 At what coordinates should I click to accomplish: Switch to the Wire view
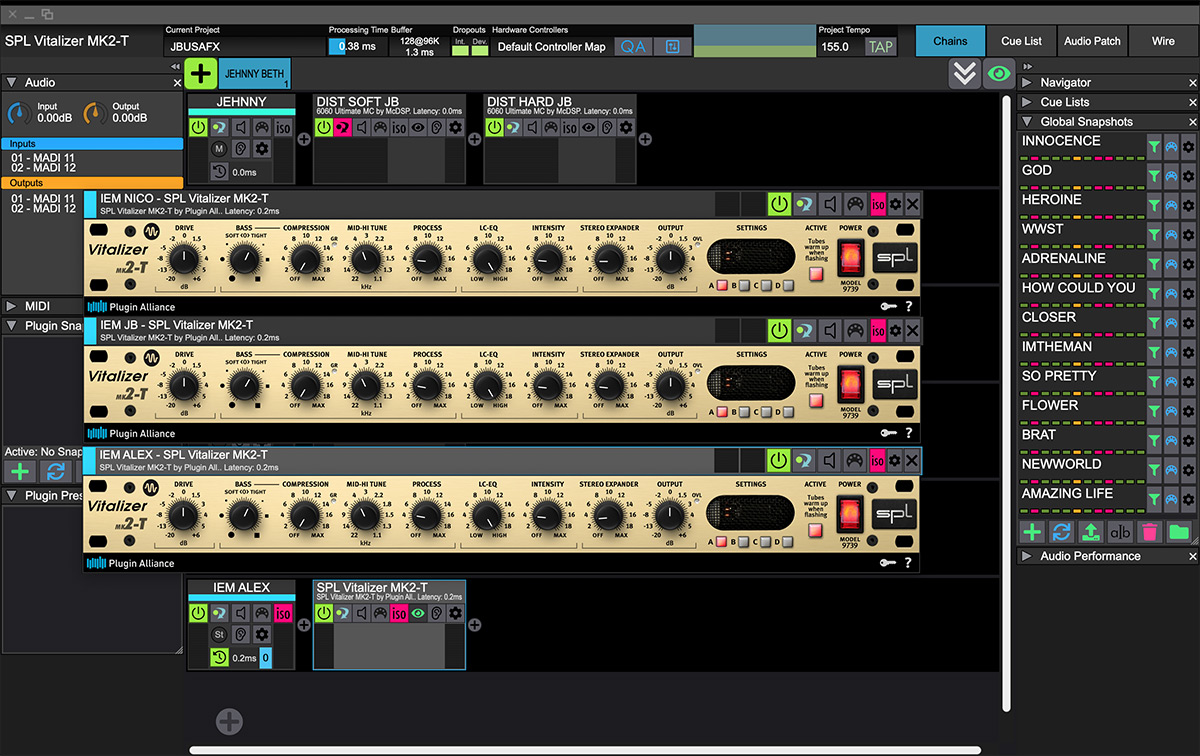(1163, 41)
